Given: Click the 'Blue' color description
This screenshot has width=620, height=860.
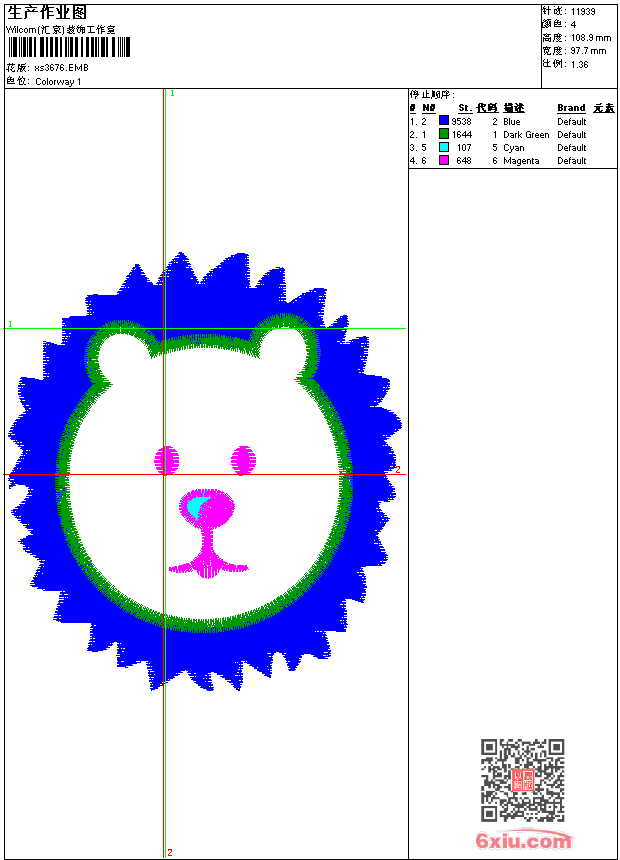Looking at the screenshot, I should (511, 122).
